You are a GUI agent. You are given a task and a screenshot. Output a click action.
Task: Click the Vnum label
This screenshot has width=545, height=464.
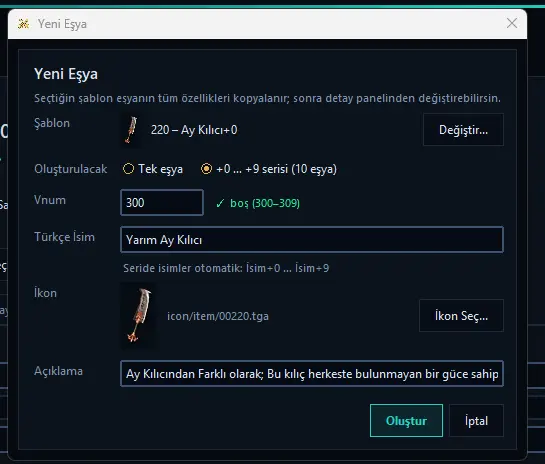click(50, 200)
